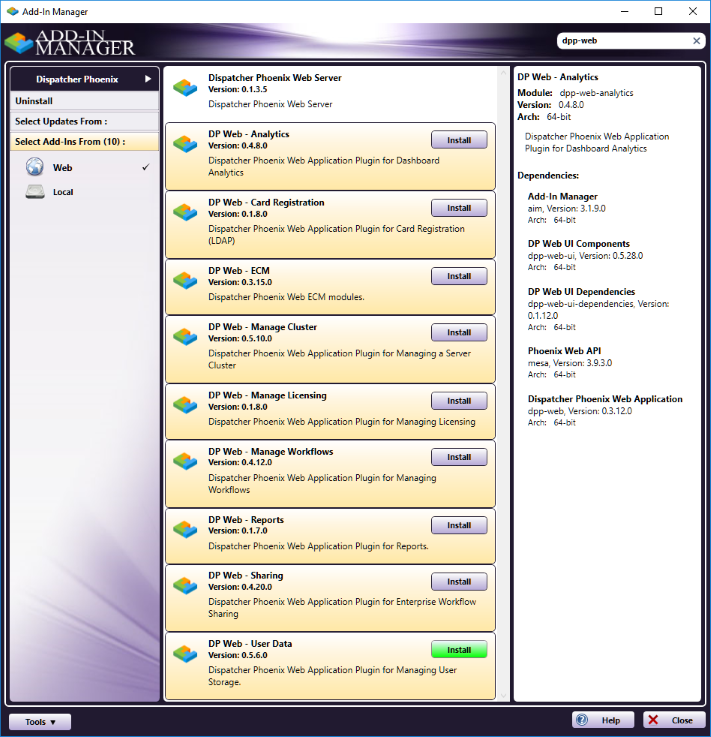Click the Dispatcher Phoenix Web Server icon
The width and height of the screenshot is (711, 737).
click(185, 87)
